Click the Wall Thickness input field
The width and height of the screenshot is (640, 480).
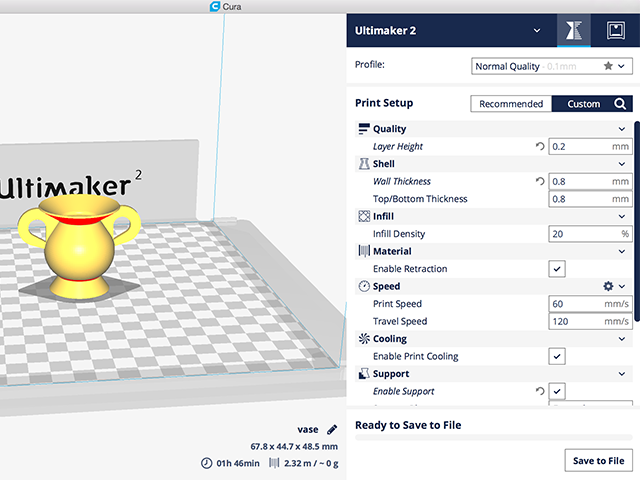590,181
